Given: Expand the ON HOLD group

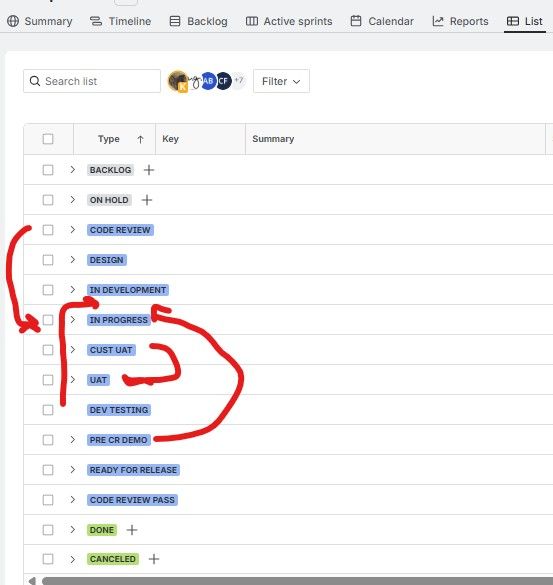Looking at the screenshot, I should coord(72,200).
